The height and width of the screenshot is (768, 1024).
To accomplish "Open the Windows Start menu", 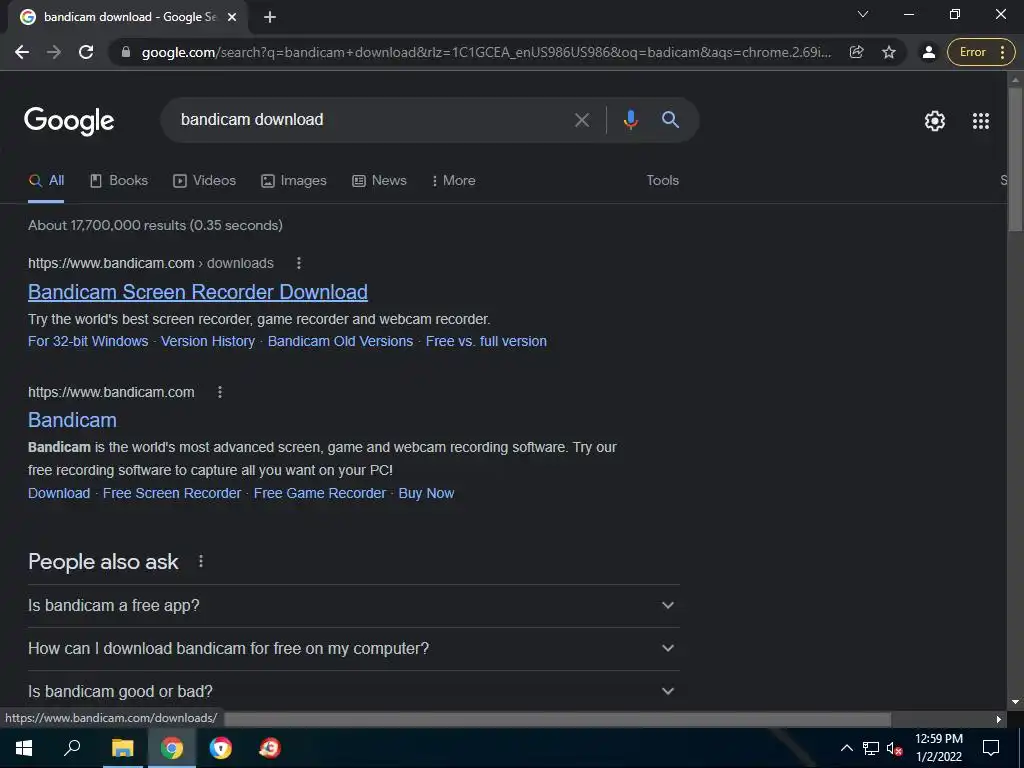I will [24, 748].
